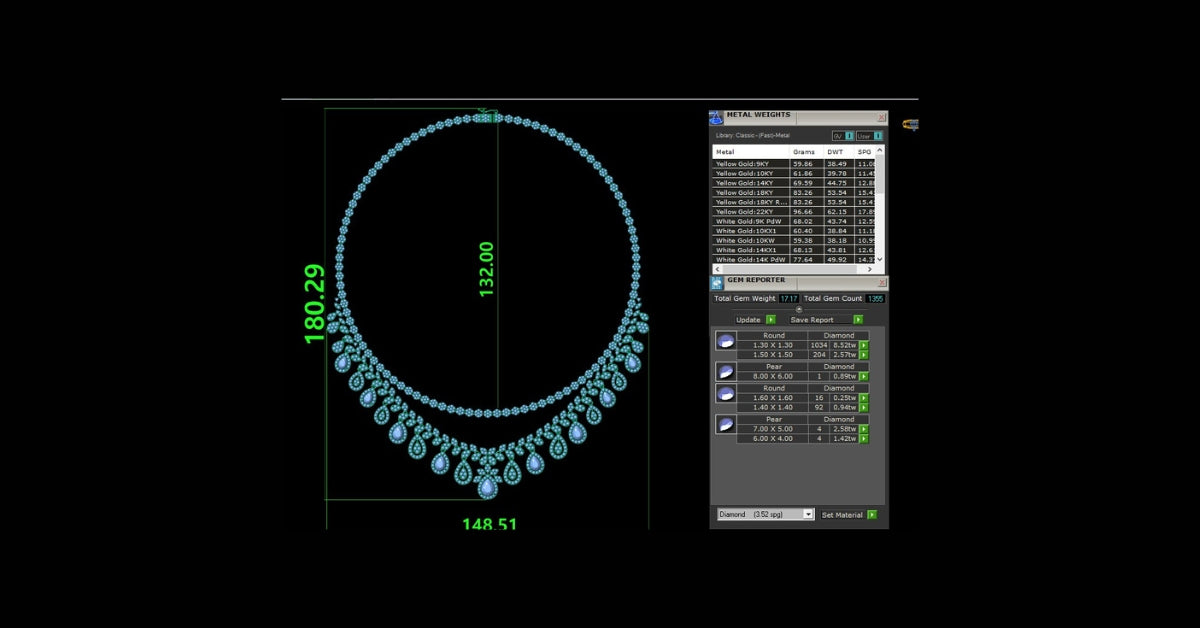Image resolution: width=1200 pixels, height=628 pixels.
Task: Select the first Round diamond gem icon
Action: 725,341
